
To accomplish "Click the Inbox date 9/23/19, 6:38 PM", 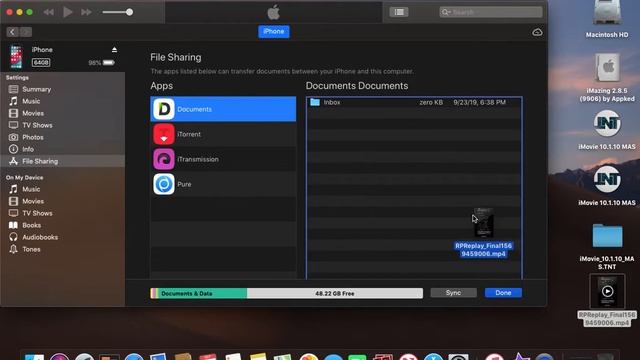I will click(x=480, y=102).
